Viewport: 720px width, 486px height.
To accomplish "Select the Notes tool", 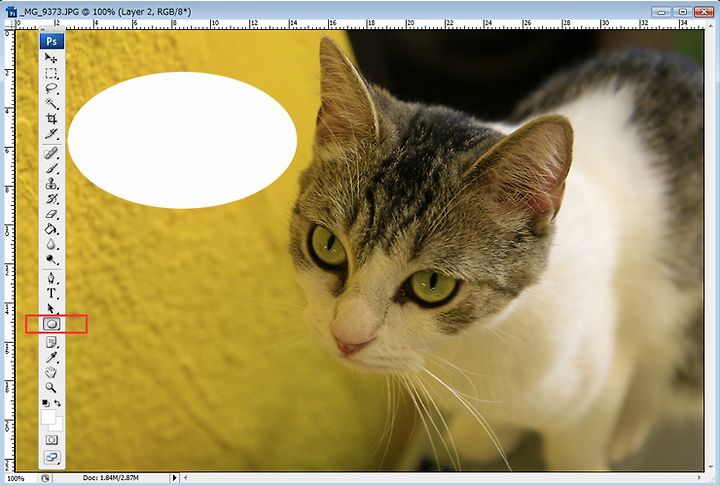I will coord(51,342).
